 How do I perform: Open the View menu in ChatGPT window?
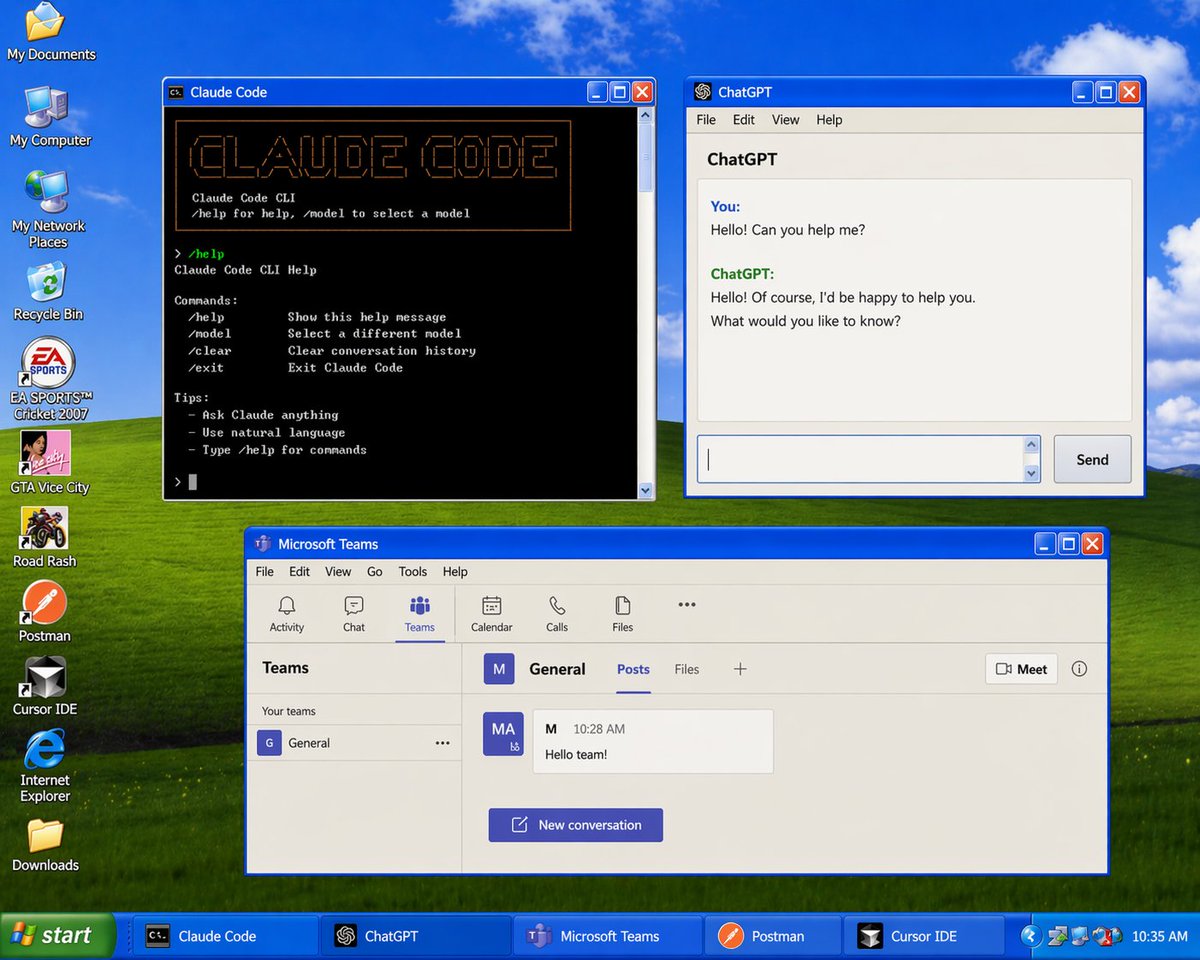785,120
